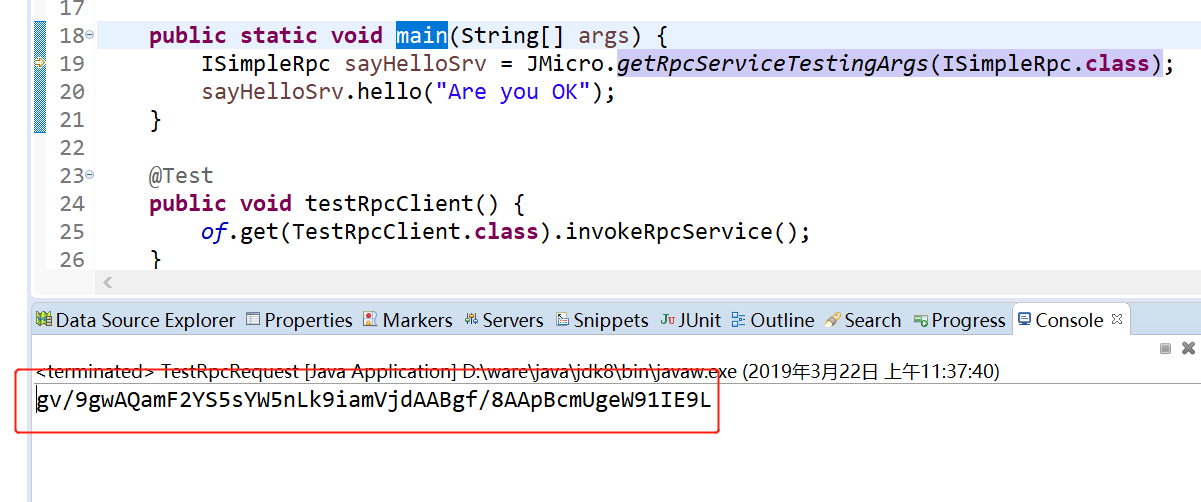Click the Terminate square icon in Console
The width and height of the screenshot is (1201, 502).
click(1165, 349)
